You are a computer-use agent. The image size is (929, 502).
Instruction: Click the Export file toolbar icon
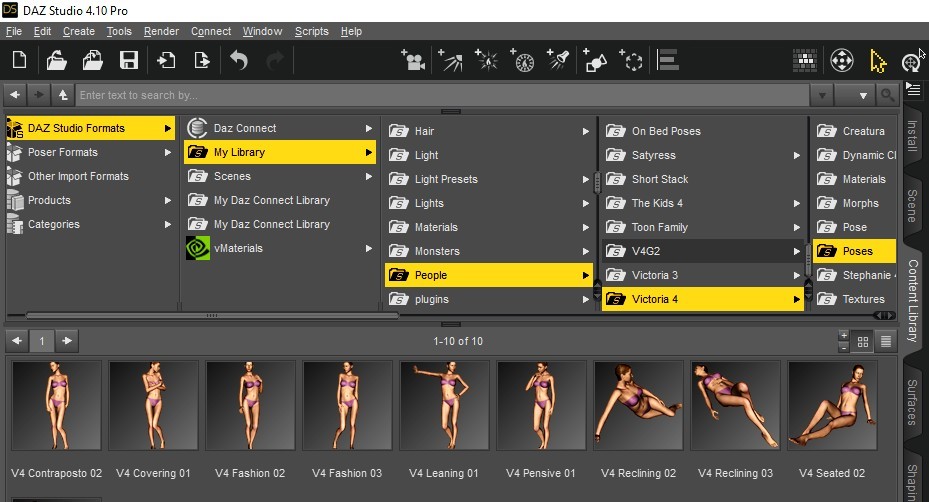[201, 60]
